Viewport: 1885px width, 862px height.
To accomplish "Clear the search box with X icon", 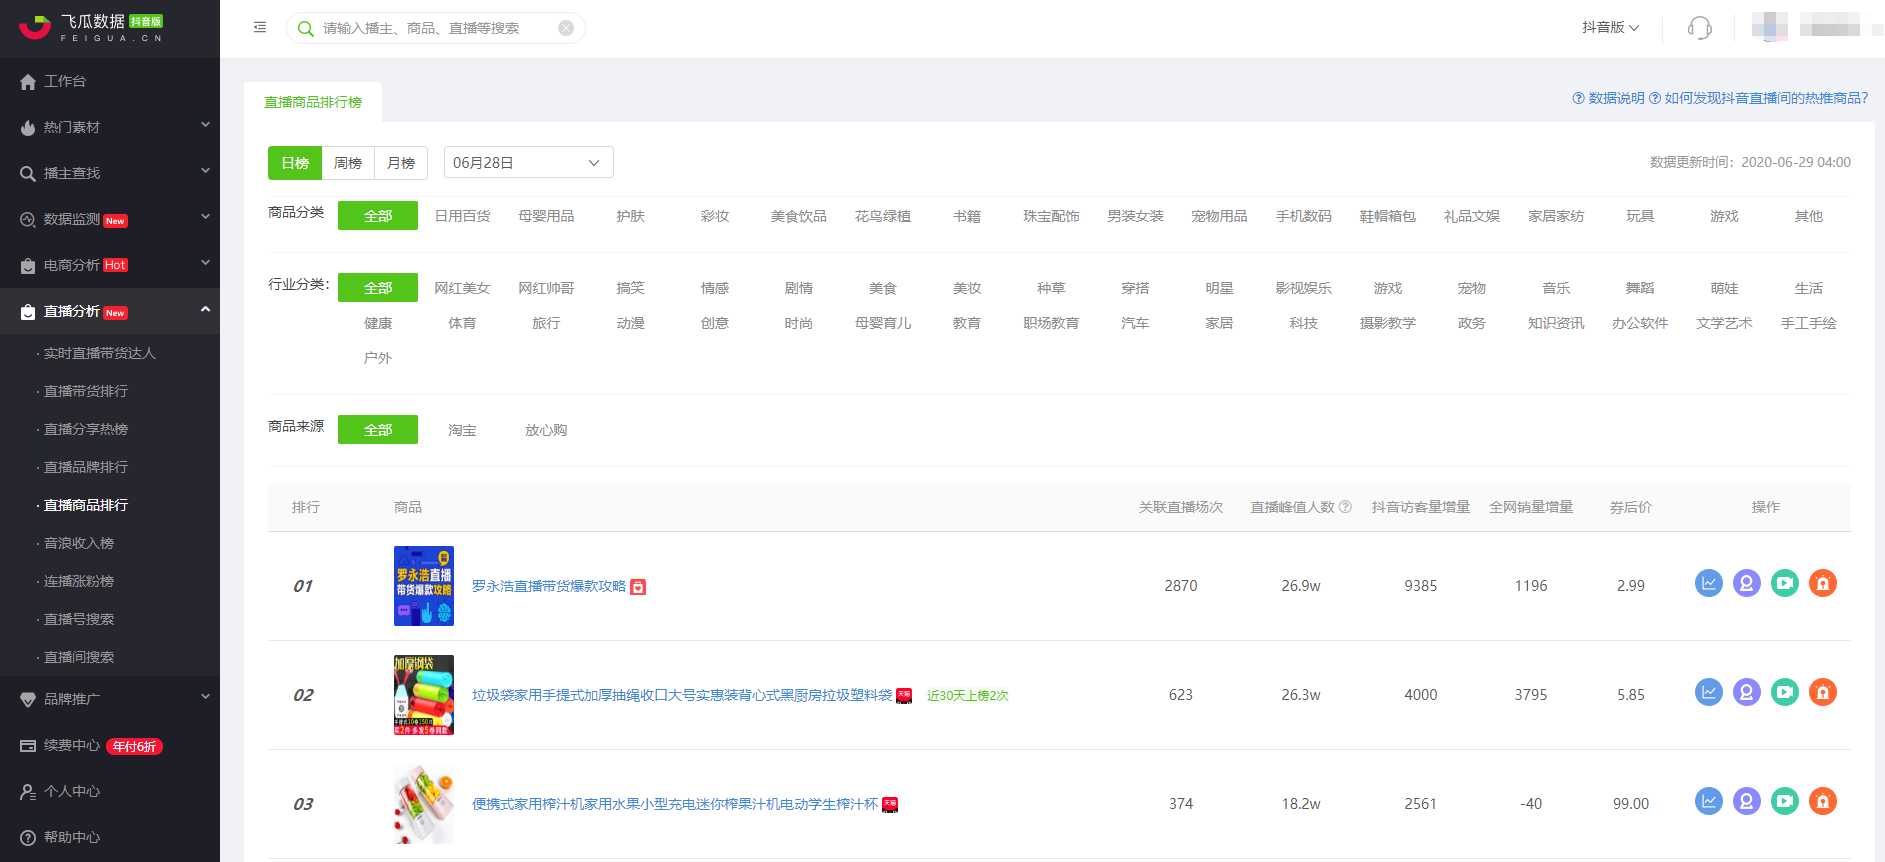I will (x=566, y=28).
